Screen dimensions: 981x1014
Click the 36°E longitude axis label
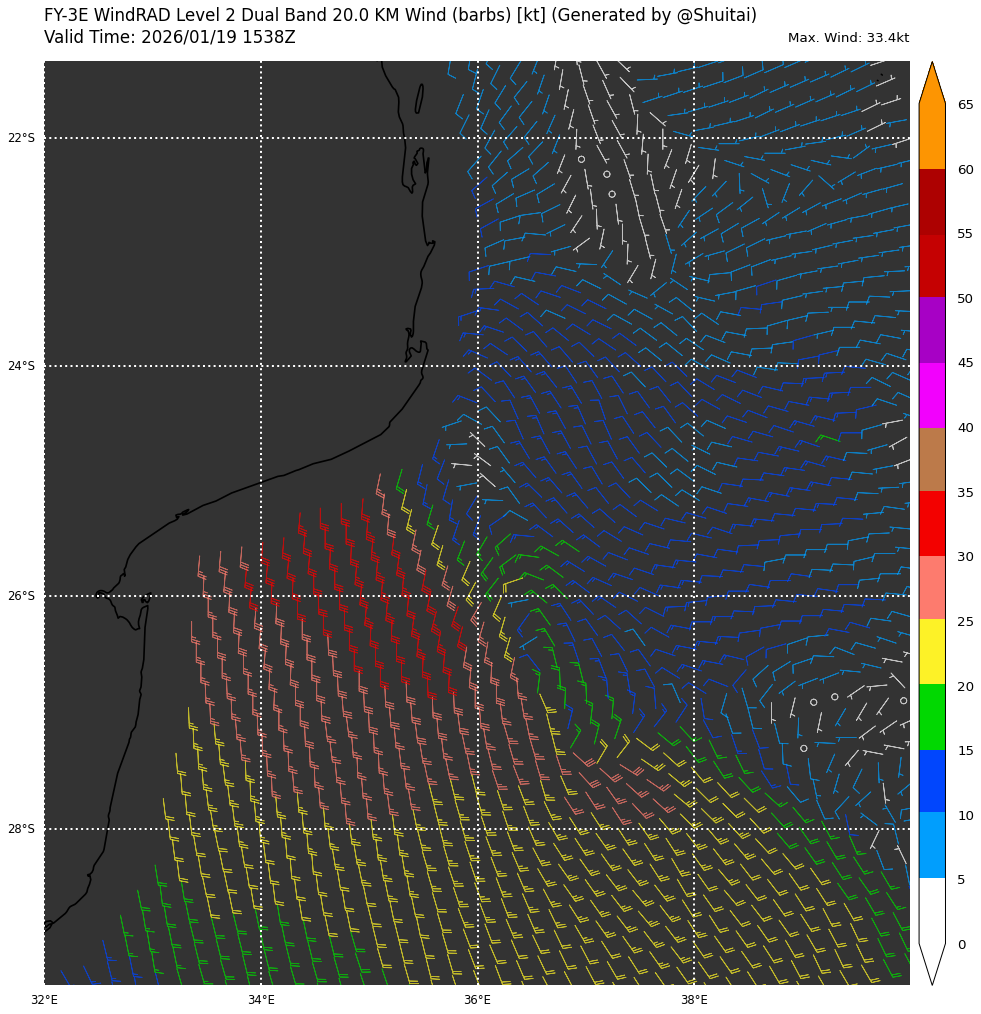[x=477, y=999]
